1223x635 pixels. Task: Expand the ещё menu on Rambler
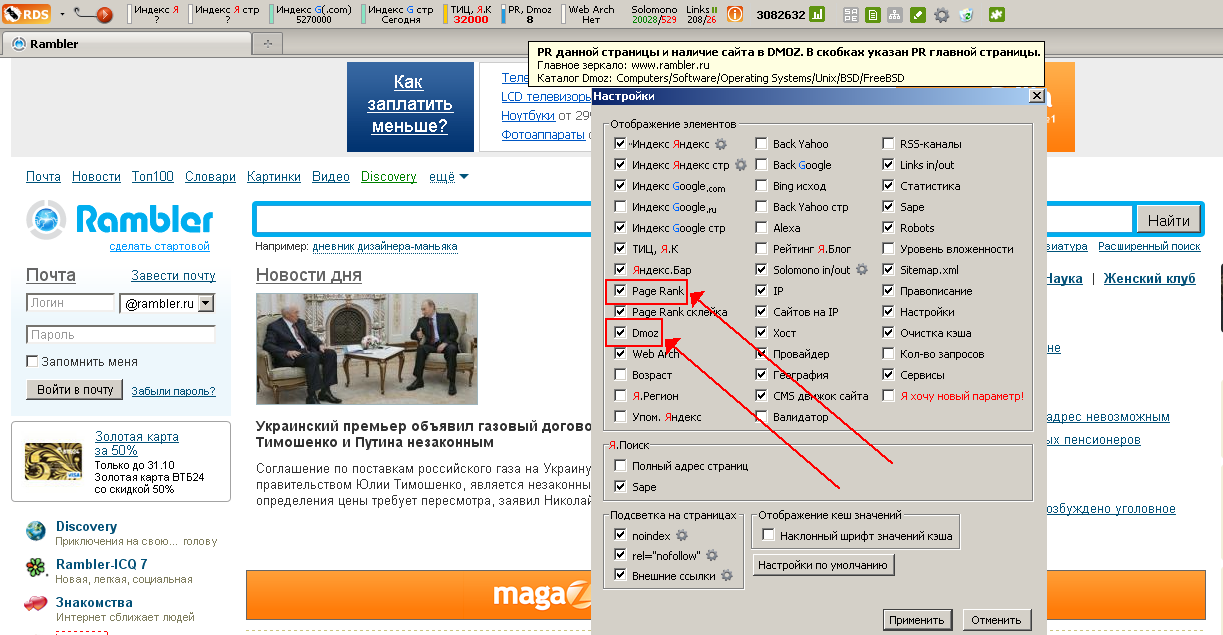(448, 177)
